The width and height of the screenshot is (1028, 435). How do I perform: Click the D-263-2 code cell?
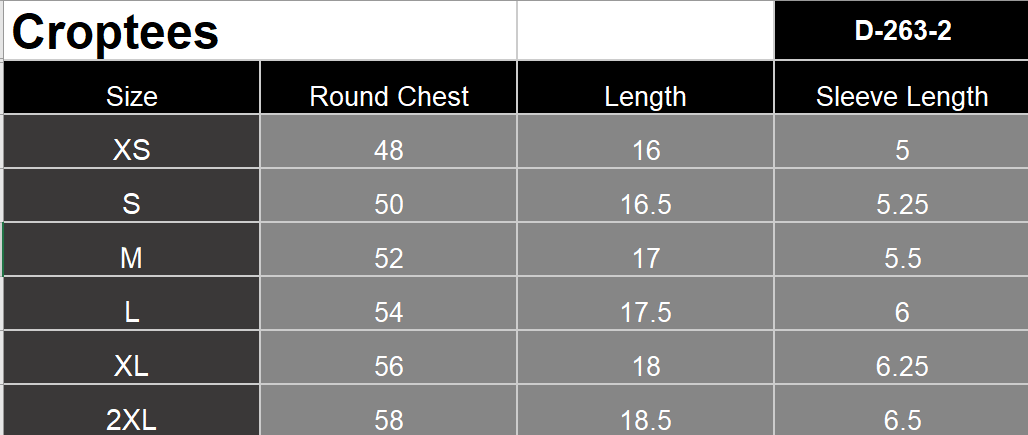[x=902, y=31]
